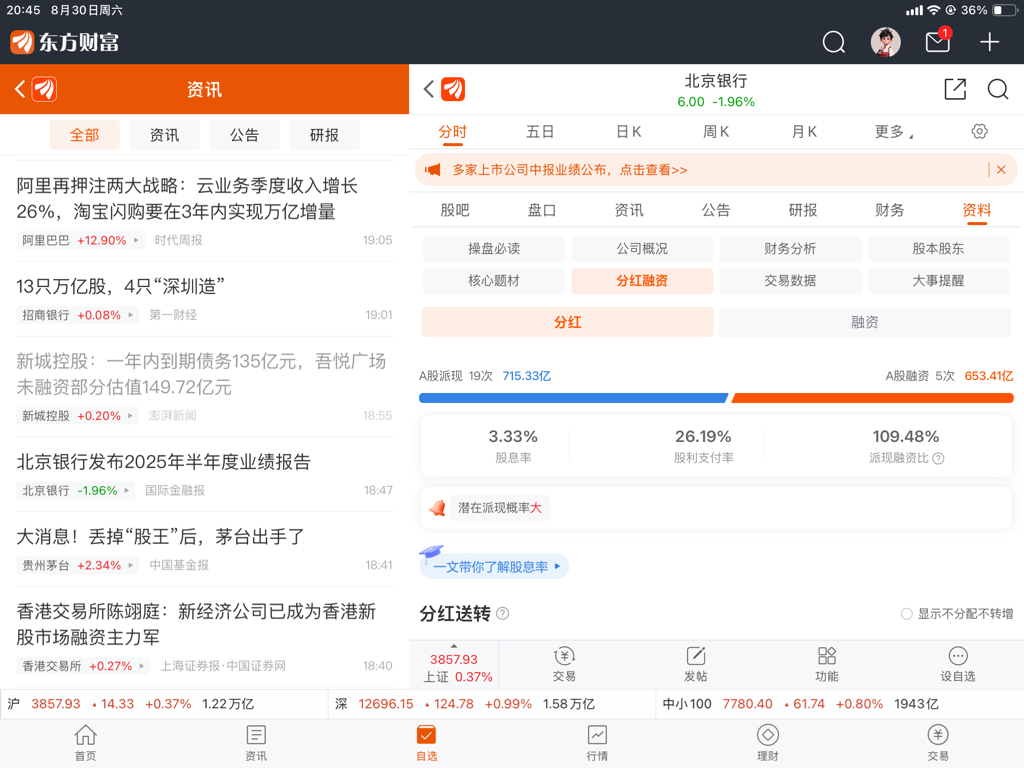The image size is (1024, 768).
Task: Open help icon beside 分红送转
Action: 502,613
